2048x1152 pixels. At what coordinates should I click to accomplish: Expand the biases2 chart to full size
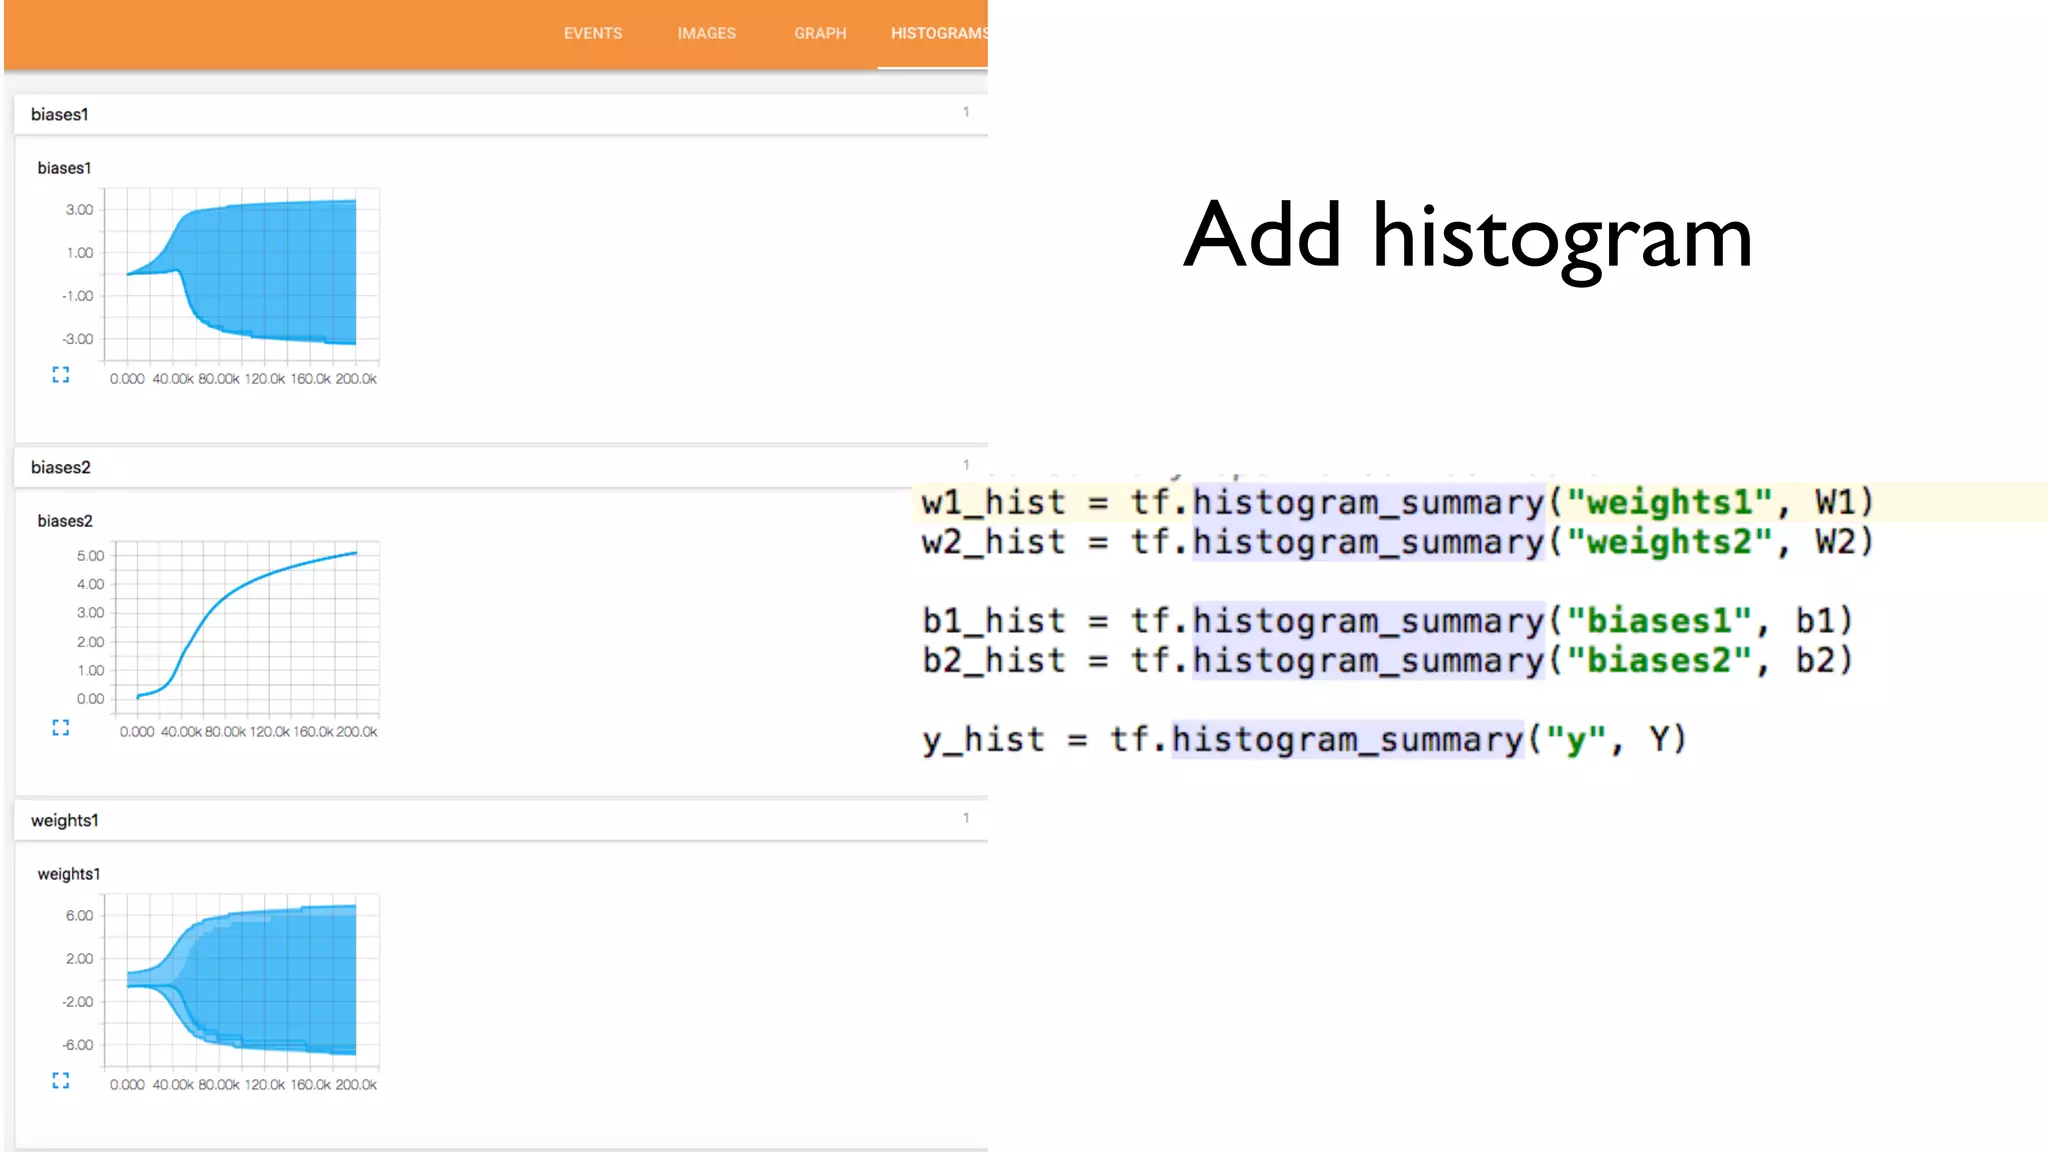pos(61,728)
